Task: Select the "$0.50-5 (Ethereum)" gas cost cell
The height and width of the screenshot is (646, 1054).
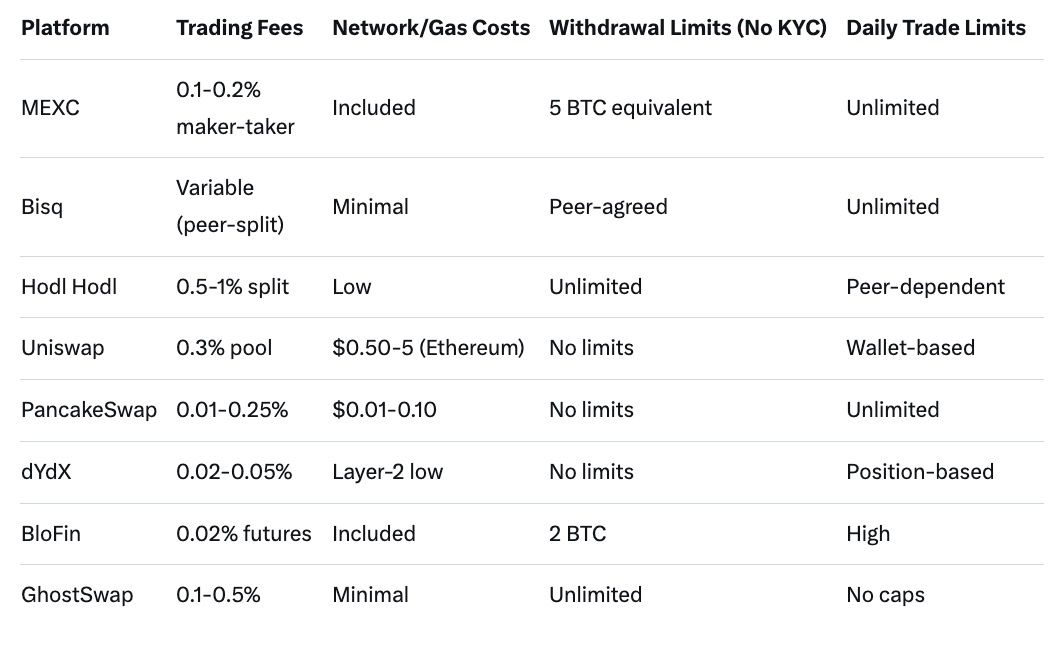Action: tap(428, 348)
